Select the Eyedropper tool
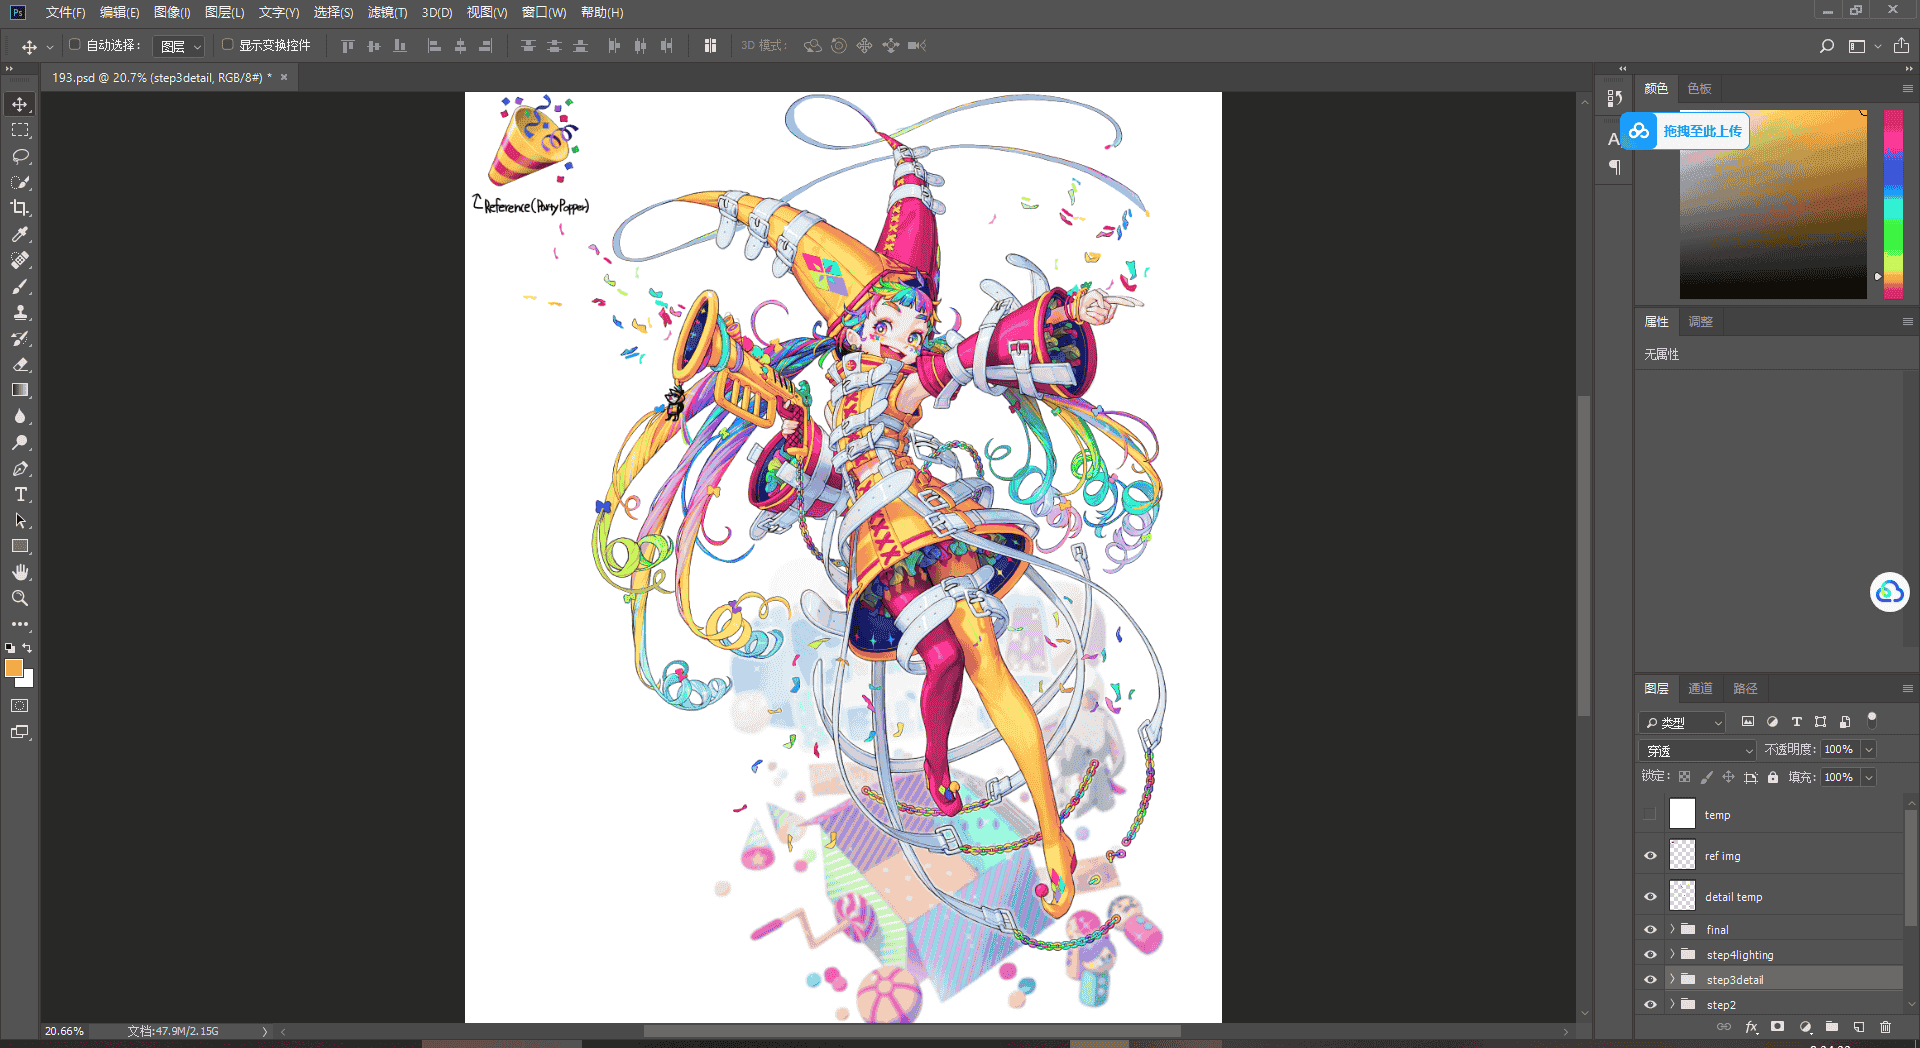Screen dimensions: 1920x1048 20,234
